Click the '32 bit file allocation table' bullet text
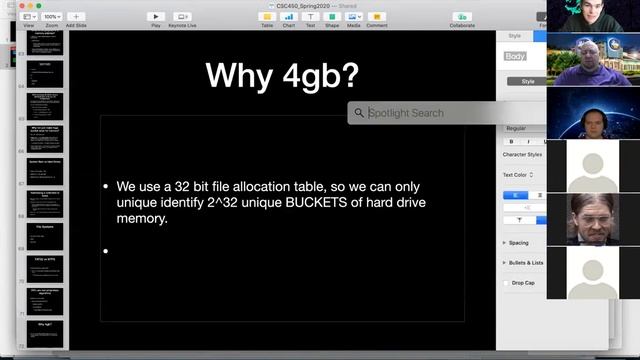The image size is (640, 360). 271,202
